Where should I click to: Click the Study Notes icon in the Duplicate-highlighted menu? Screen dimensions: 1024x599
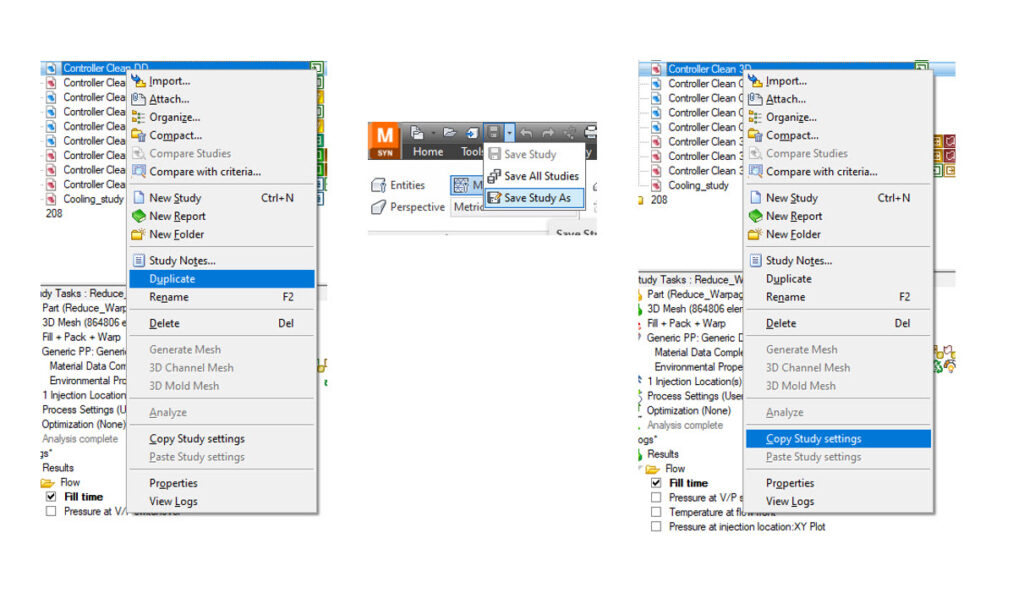pos(138,261)
